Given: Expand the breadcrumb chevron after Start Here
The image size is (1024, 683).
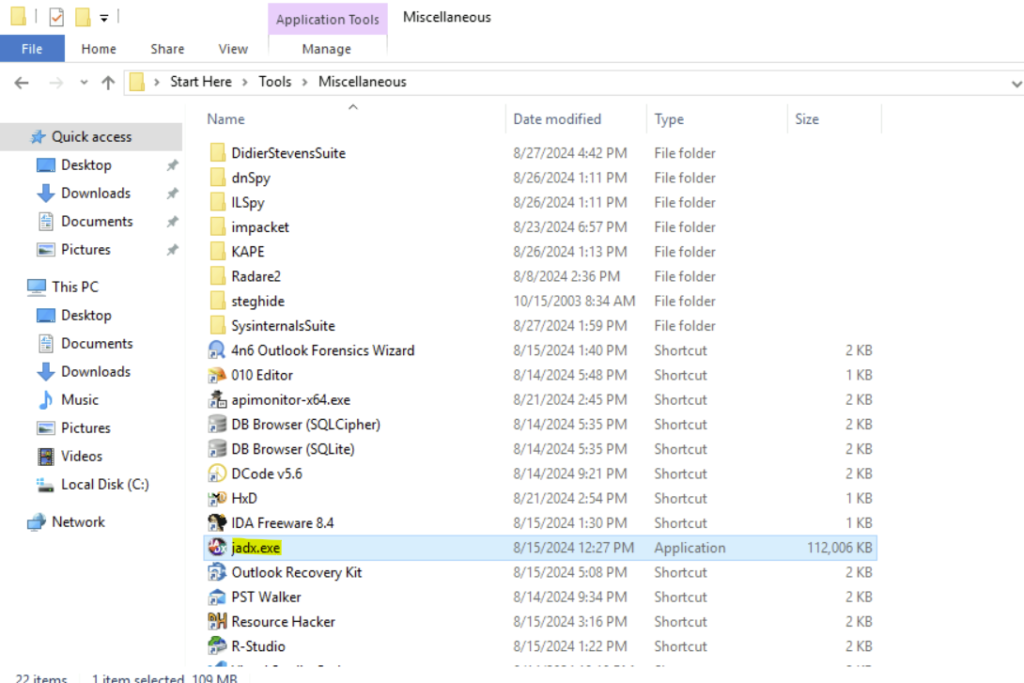Looking at the screenshot, I should tap(245, 82).
